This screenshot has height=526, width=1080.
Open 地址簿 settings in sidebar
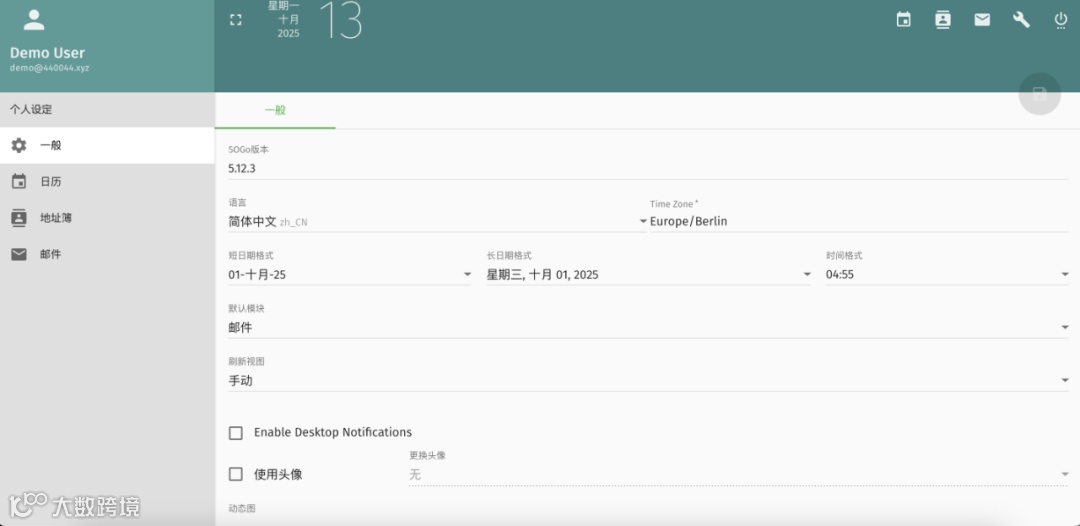(107, 218)
